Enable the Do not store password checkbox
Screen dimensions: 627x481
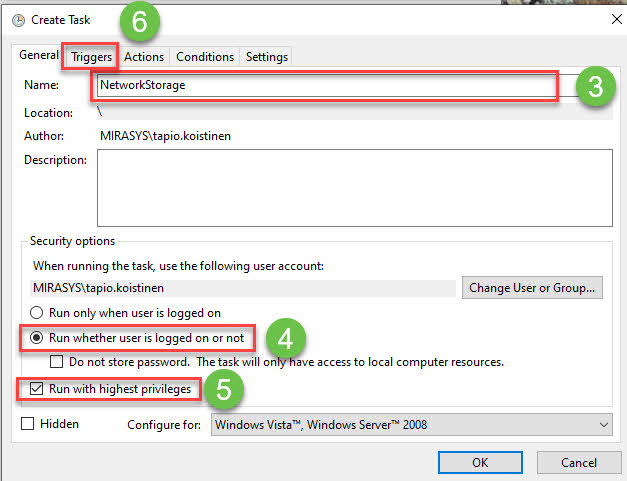(57, 361)
